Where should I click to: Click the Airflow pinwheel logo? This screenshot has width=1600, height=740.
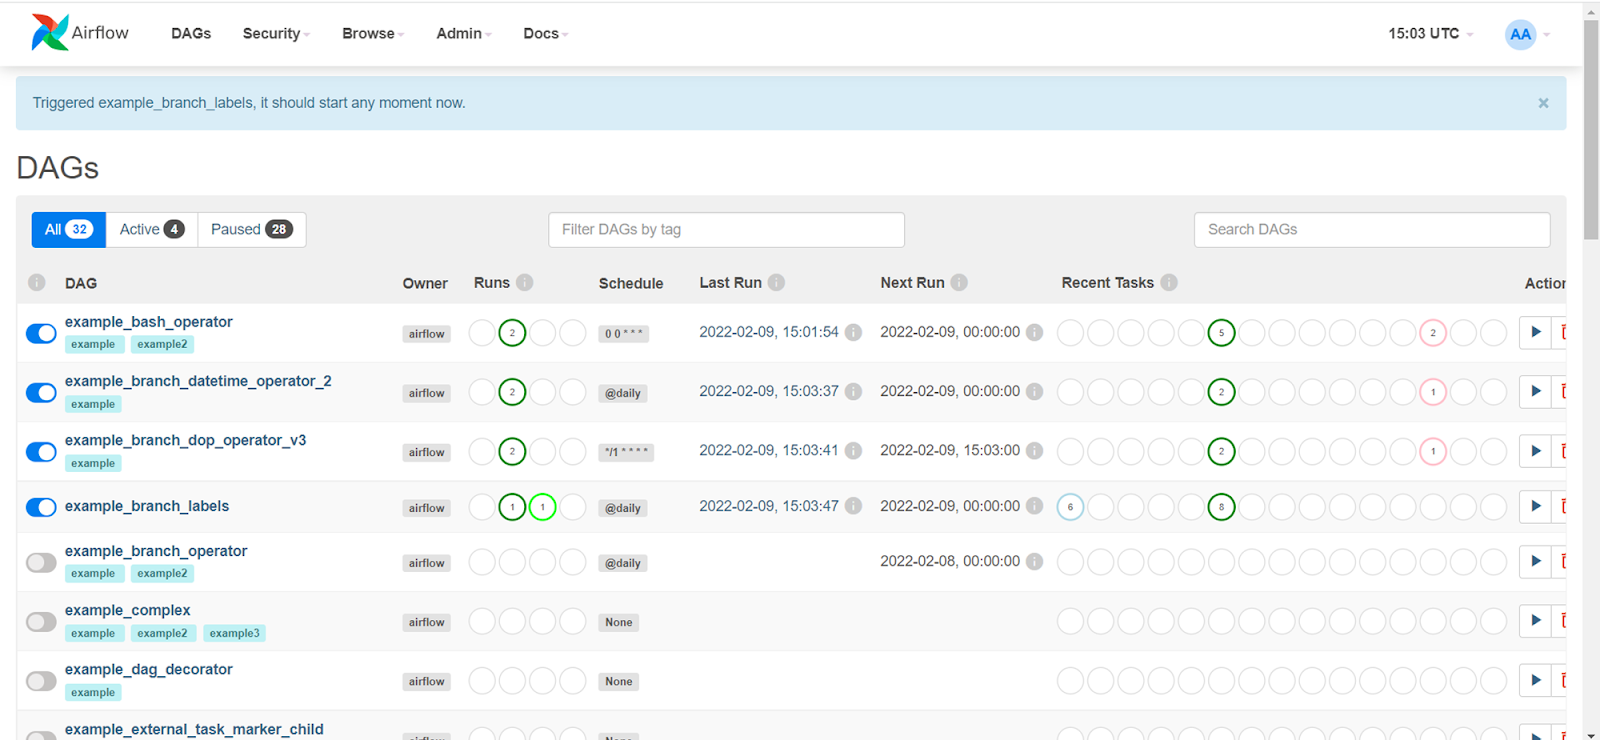click(x=49, y=33)
